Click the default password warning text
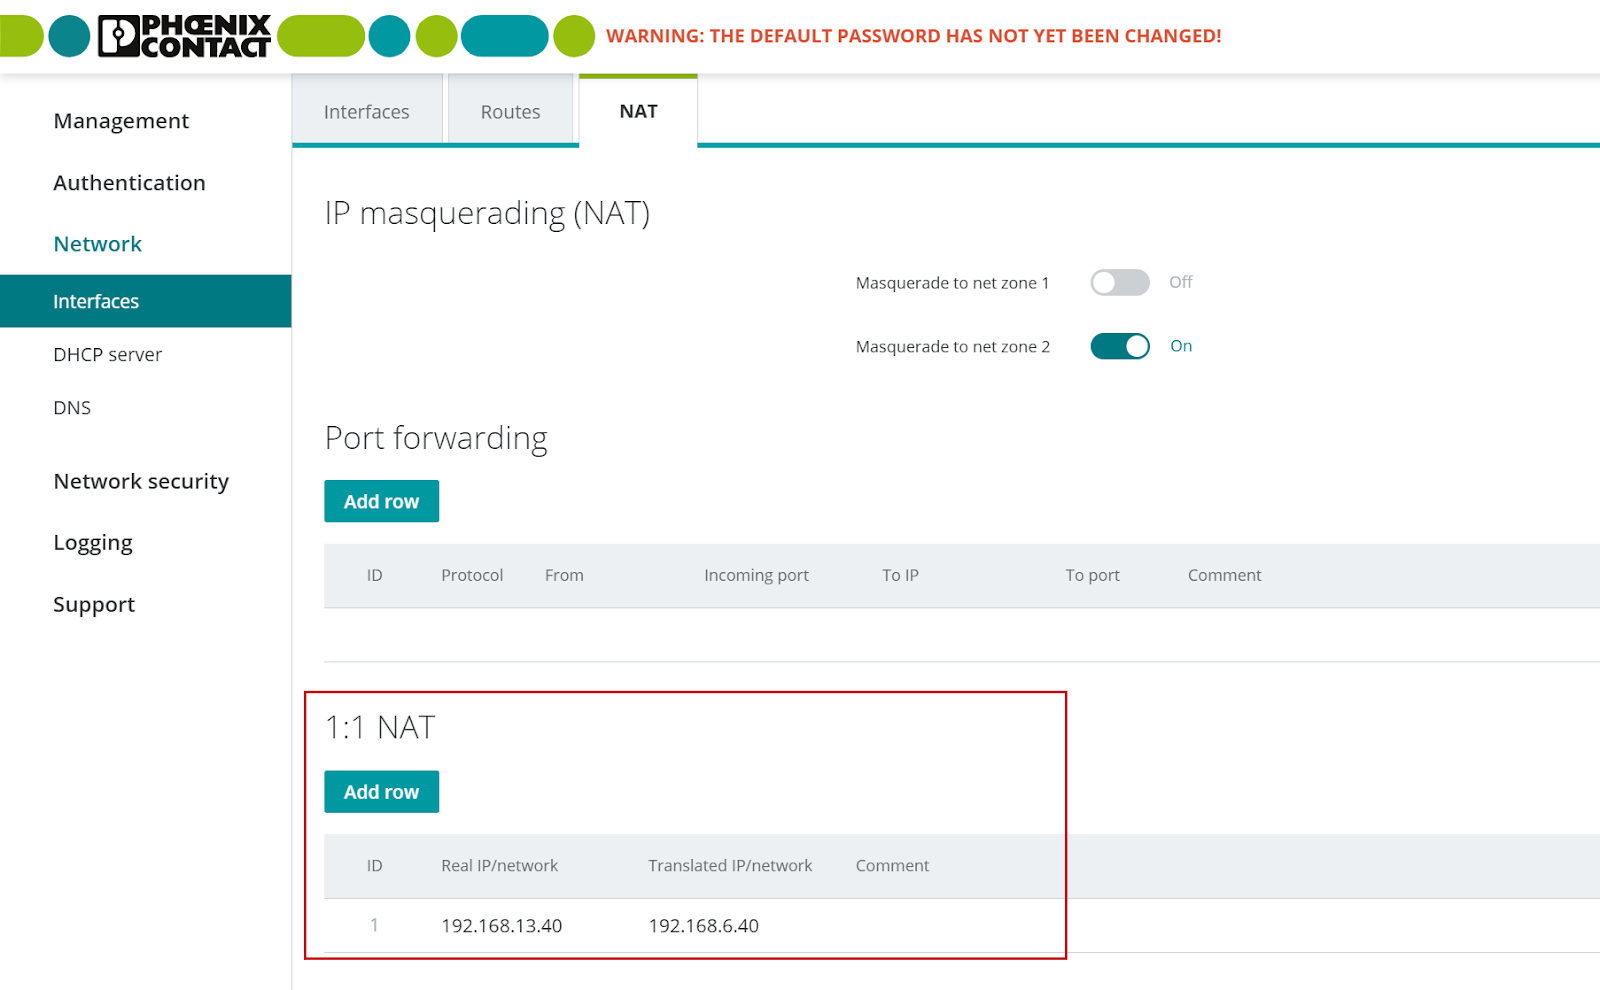The height and width of the screenshot is (990, 1600). (913, 36)
